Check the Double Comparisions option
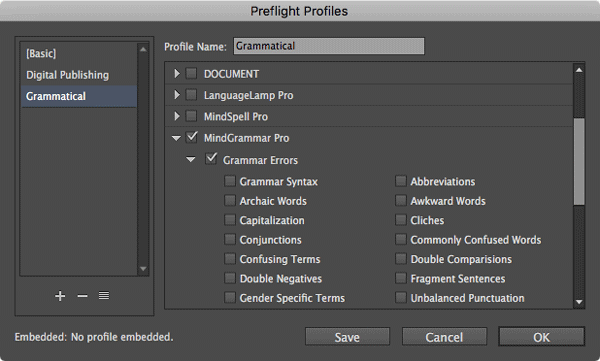 click(401, 259)
